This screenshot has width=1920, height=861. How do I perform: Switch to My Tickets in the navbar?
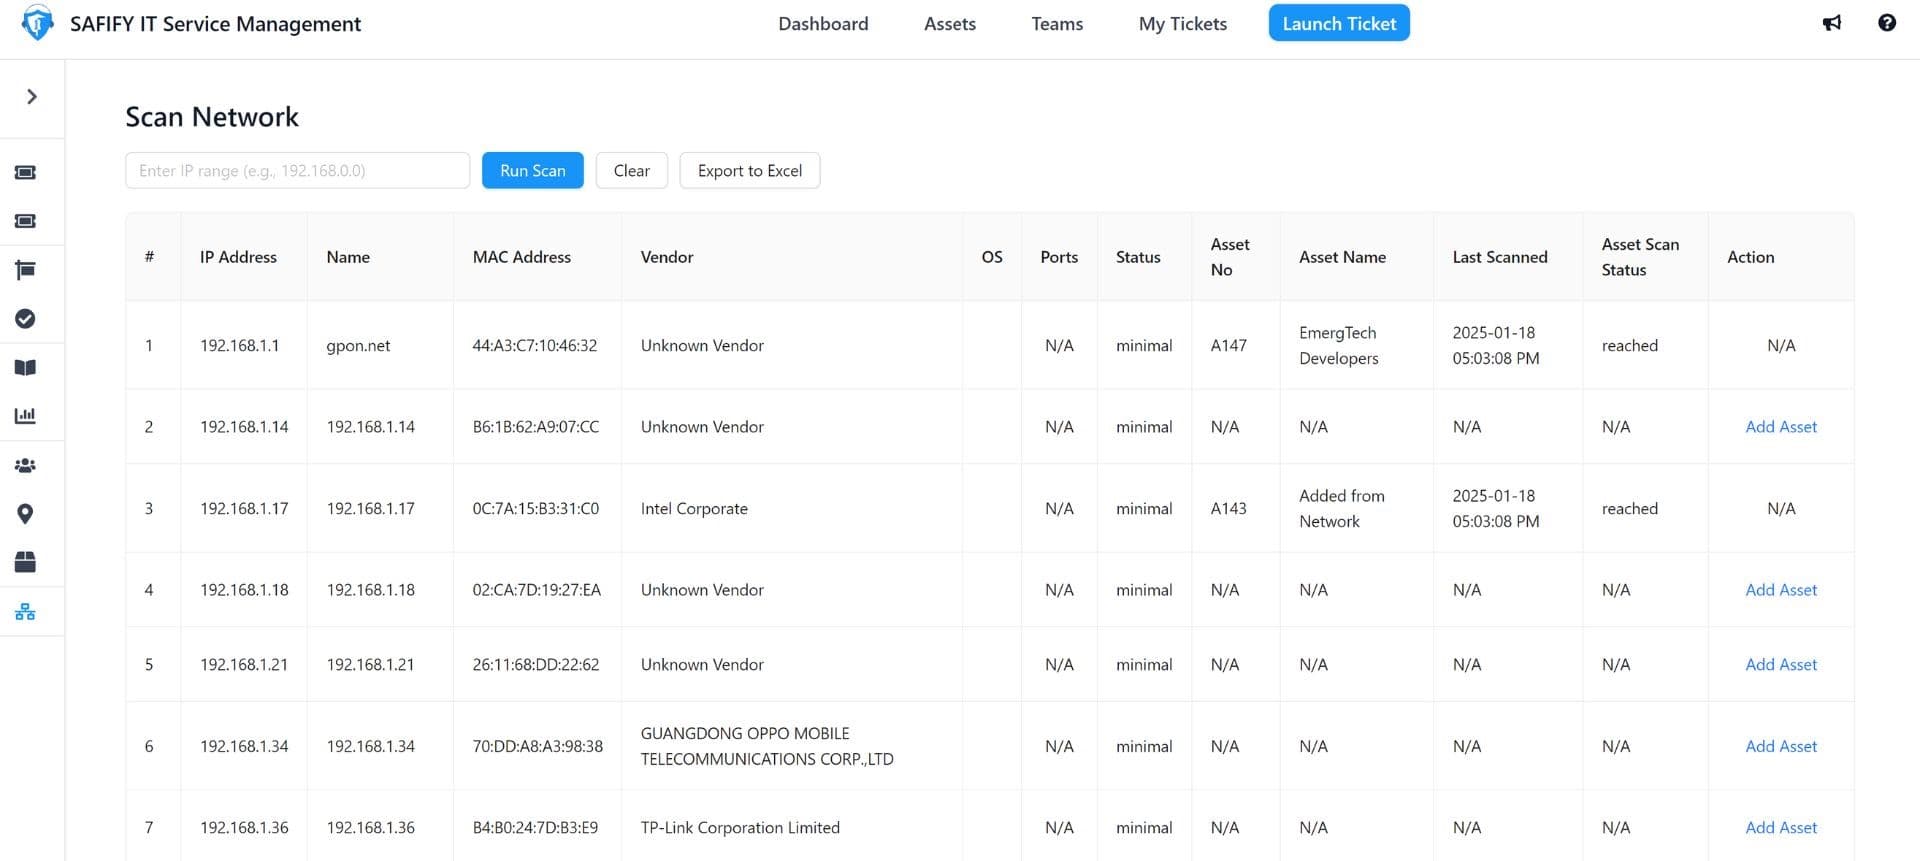(1182, 24)
